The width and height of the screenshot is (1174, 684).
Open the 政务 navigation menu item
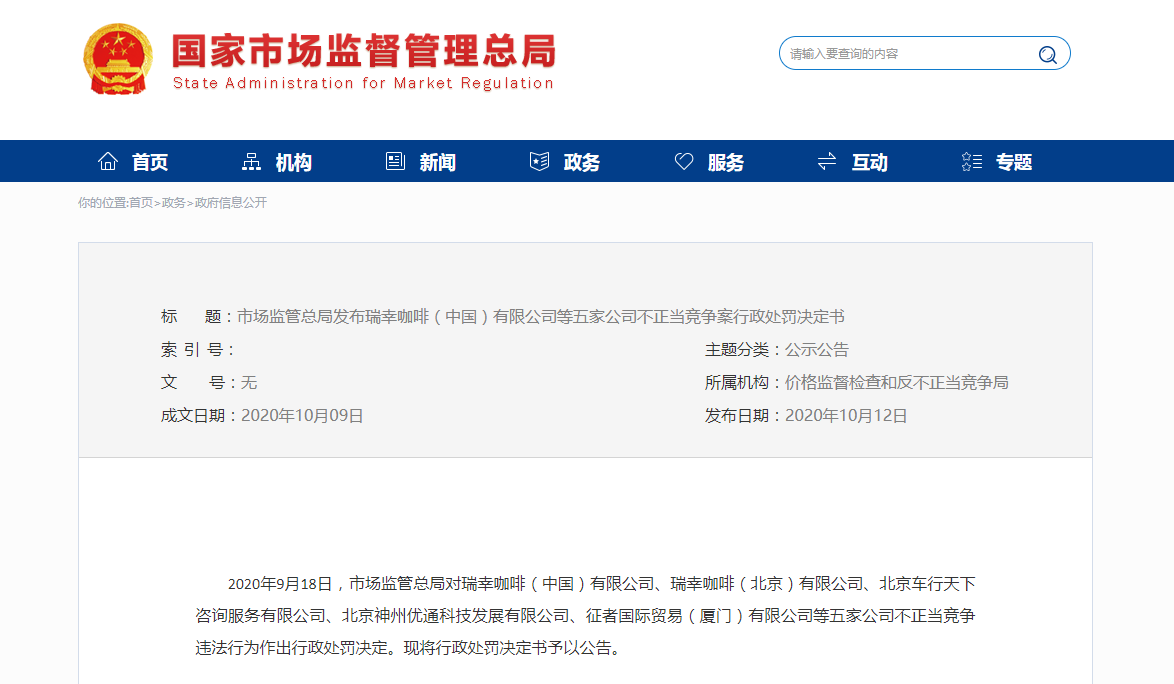click(x=581, y=161)
